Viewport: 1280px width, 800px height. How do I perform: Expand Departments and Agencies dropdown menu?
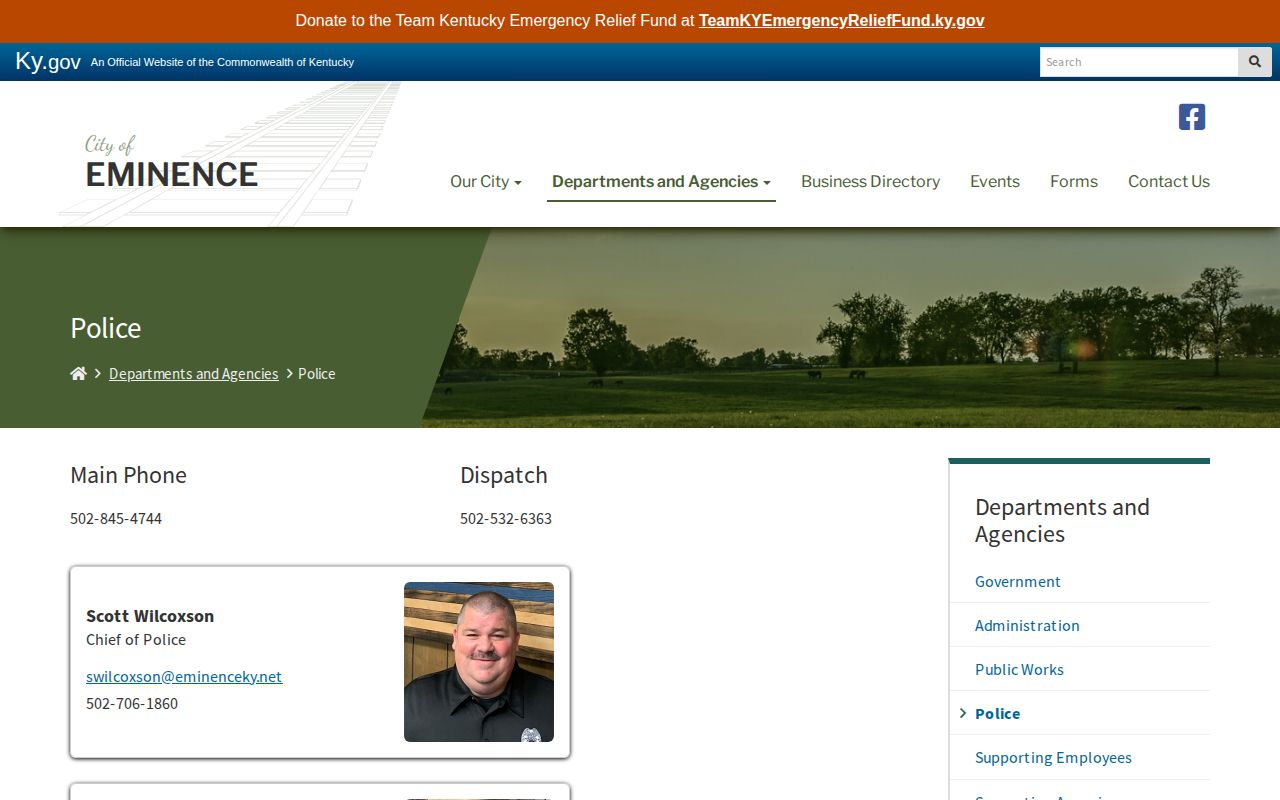pos(661,181)
